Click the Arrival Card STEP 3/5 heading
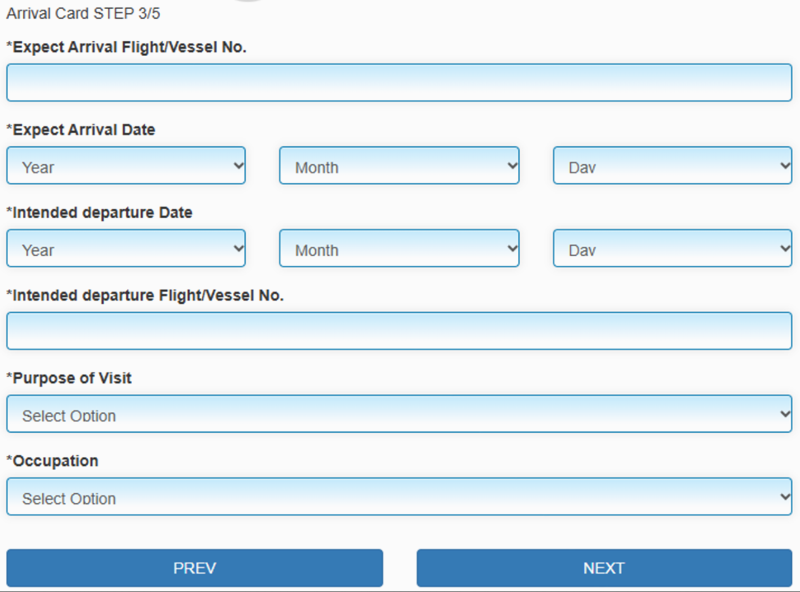This screenshot has width=800, height=592. point(83,13)
